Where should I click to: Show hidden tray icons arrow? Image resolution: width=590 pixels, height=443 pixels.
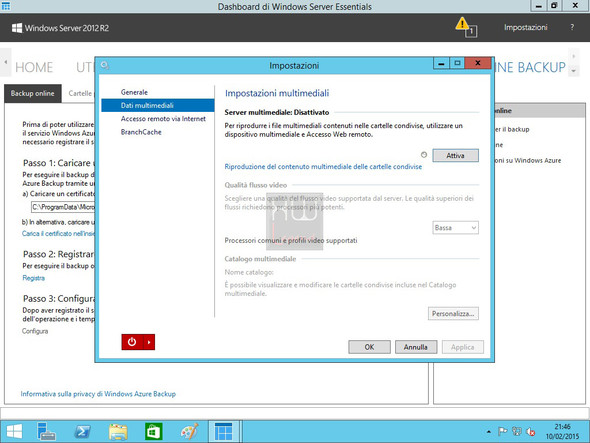point(488,432)
